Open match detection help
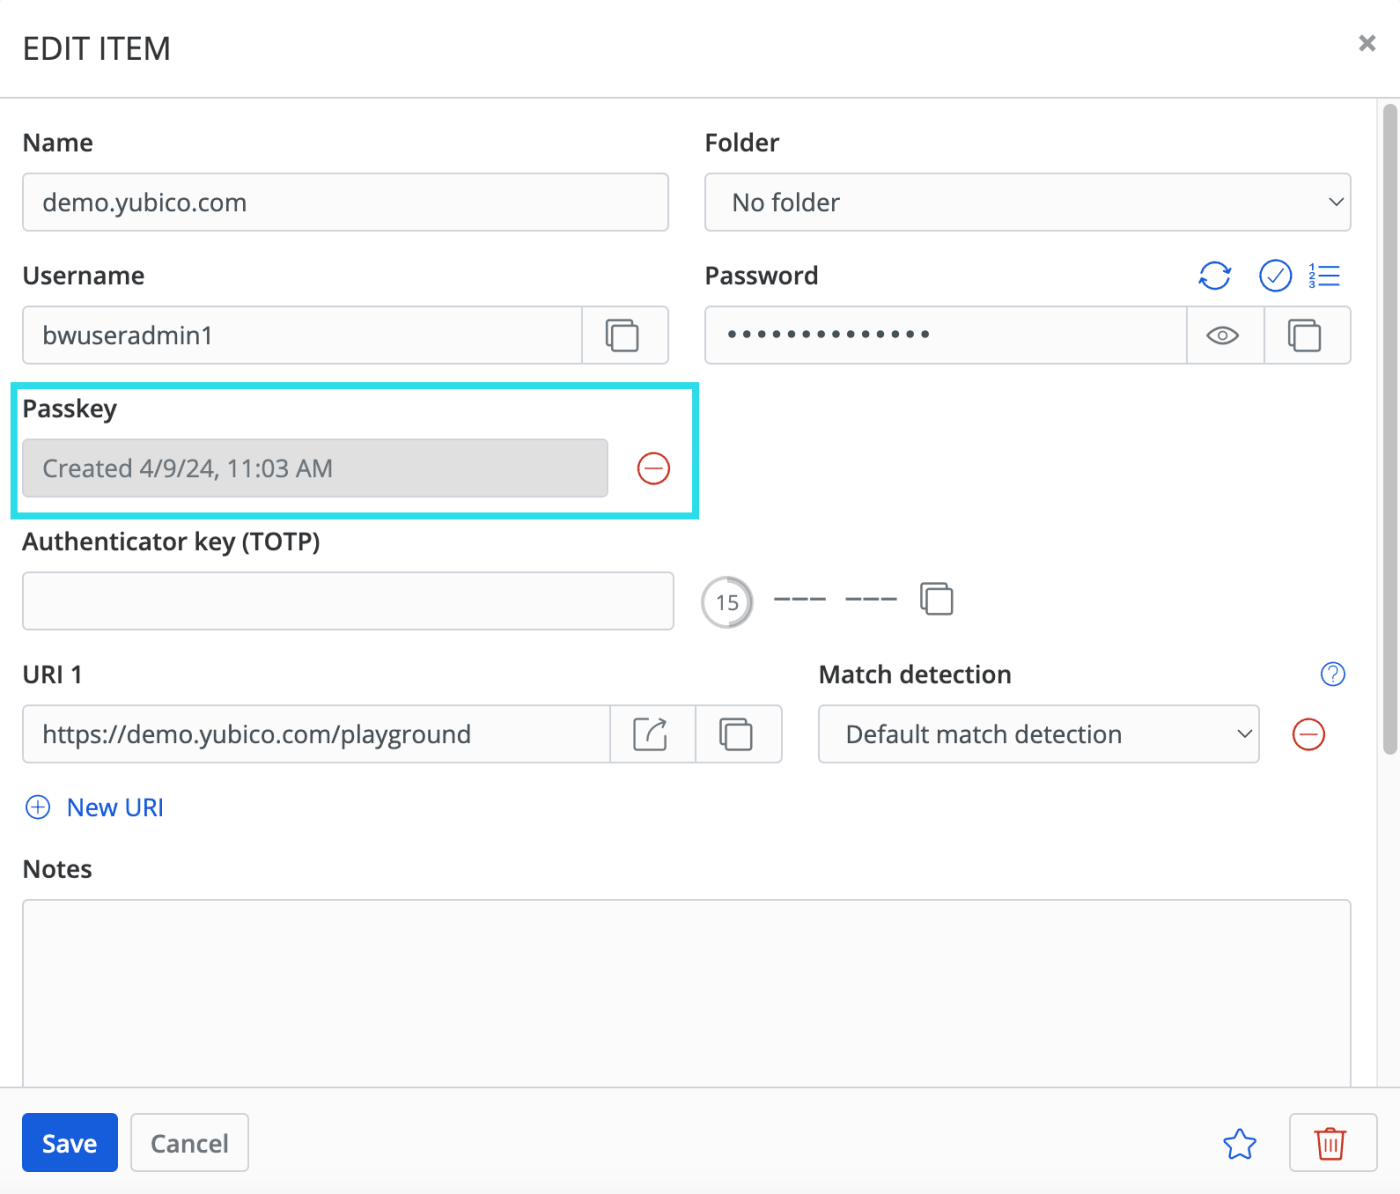The width and height of the screenshot is (1400, 1194). pos(1333,675)
